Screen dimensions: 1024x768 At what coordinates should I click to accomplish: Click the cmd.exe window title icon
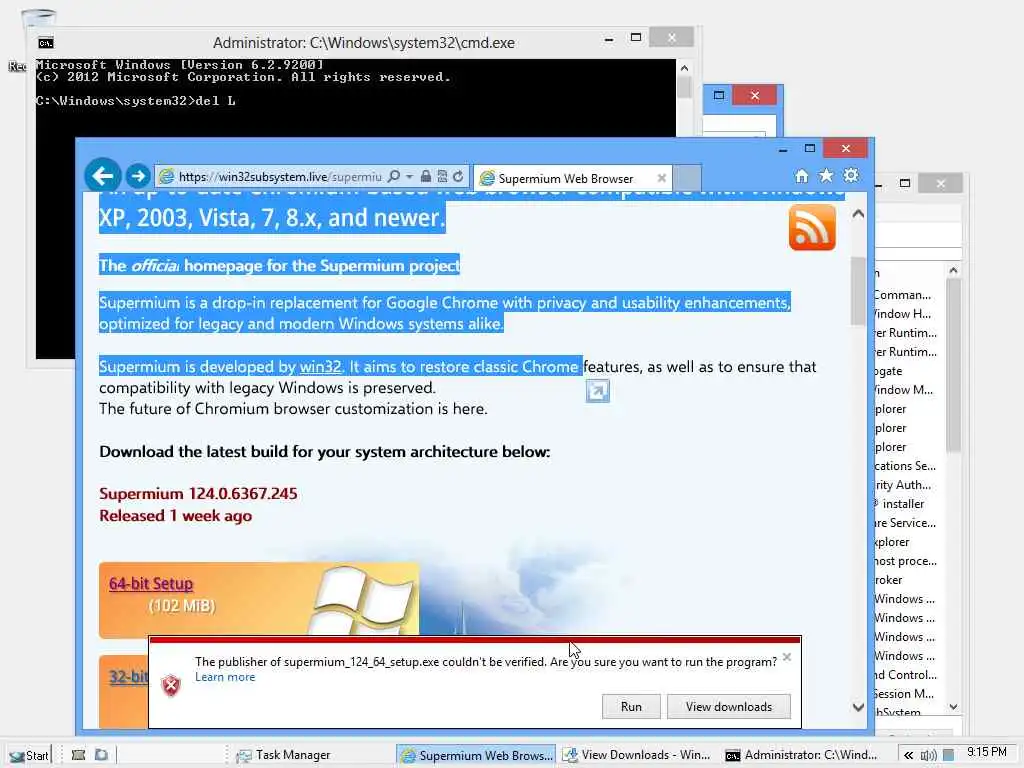coord(46,43)
